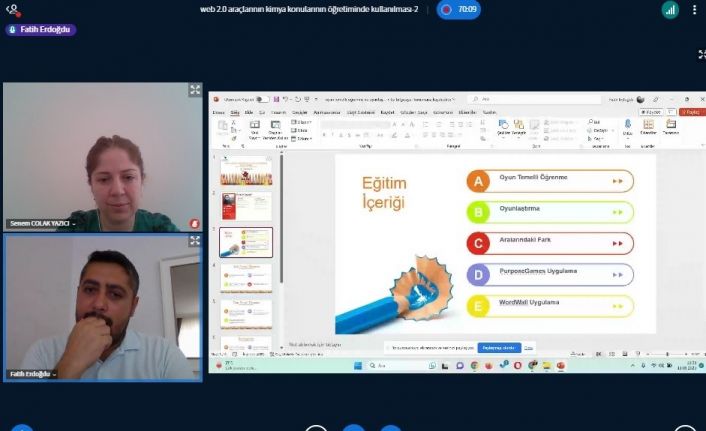Click the connection status bars icon
706x431 pixels.
click(670, 10)
